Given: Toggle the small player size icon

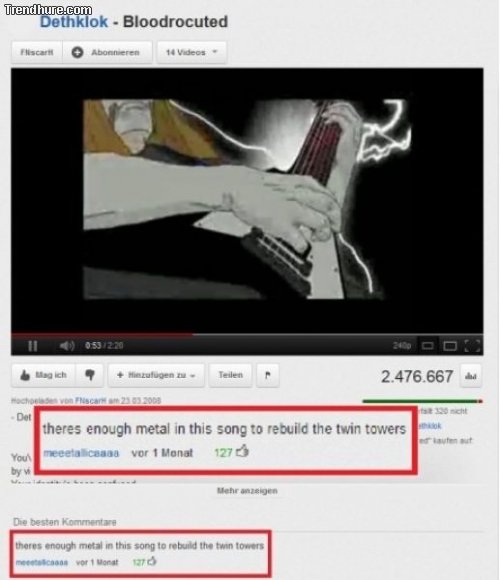Looking at the screenshot, I should point(428,346).
